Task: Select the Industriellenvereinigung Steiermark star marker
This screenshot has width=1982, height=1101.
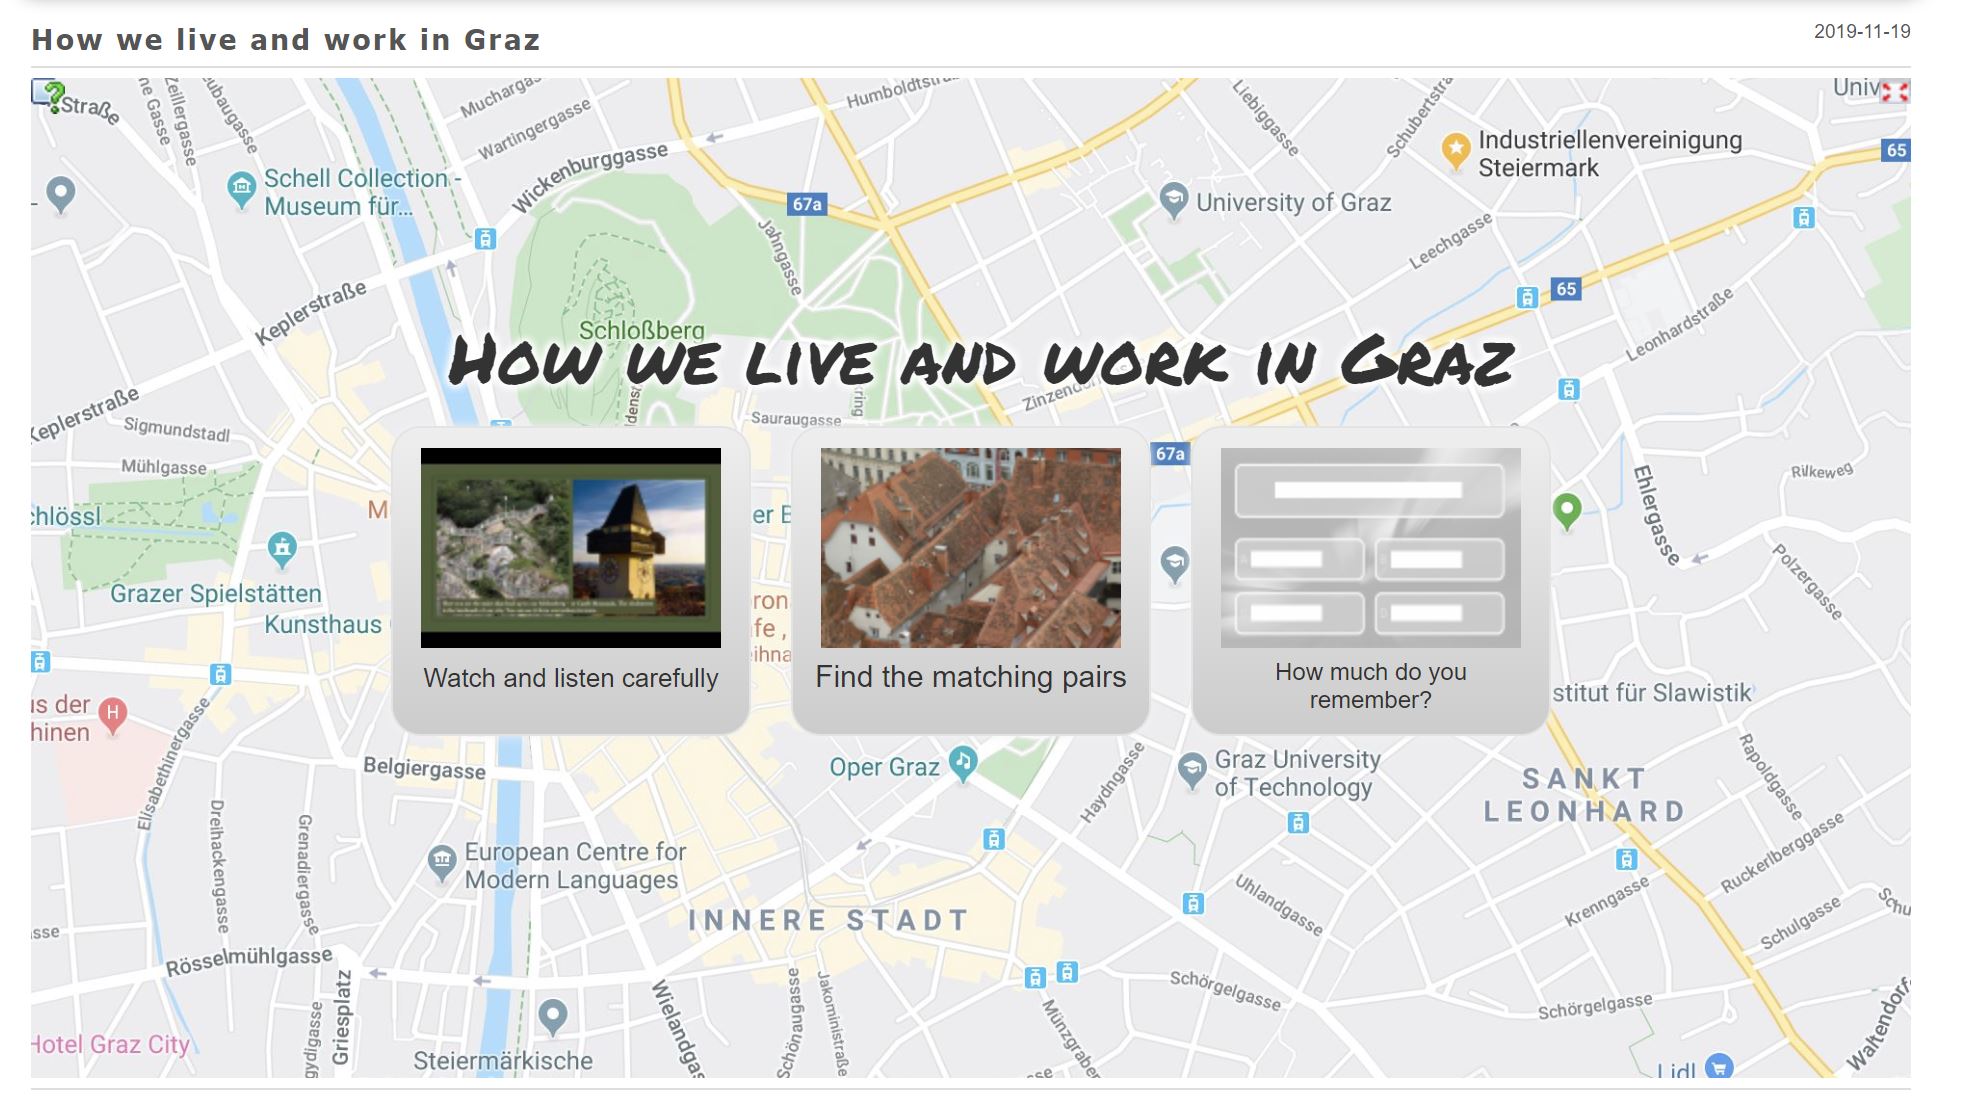Action: [x=1455, y=149]
